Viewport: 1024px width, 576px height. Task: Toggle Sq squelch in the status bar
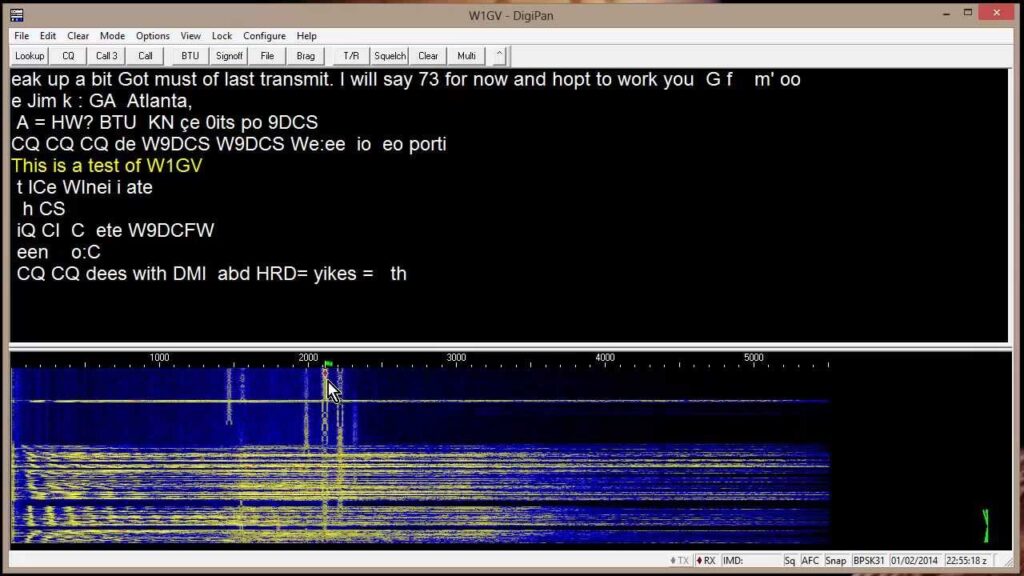pos(790,560)
